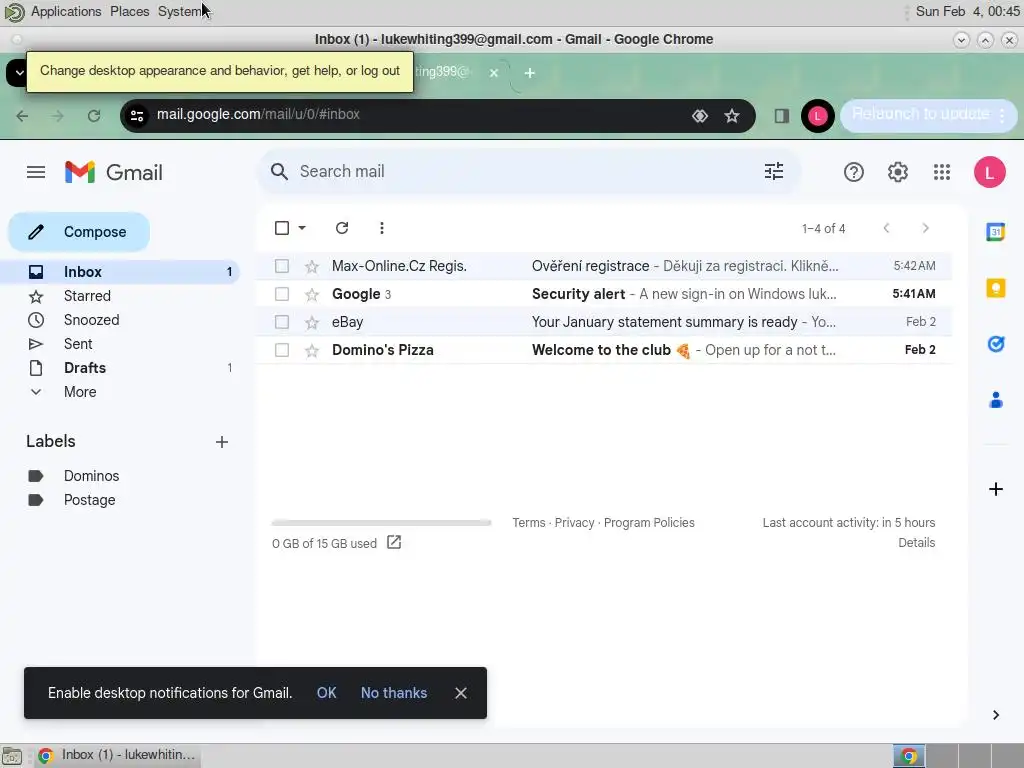
Task: Open a new Chrome tab
Action: click(x=530, y=73)
